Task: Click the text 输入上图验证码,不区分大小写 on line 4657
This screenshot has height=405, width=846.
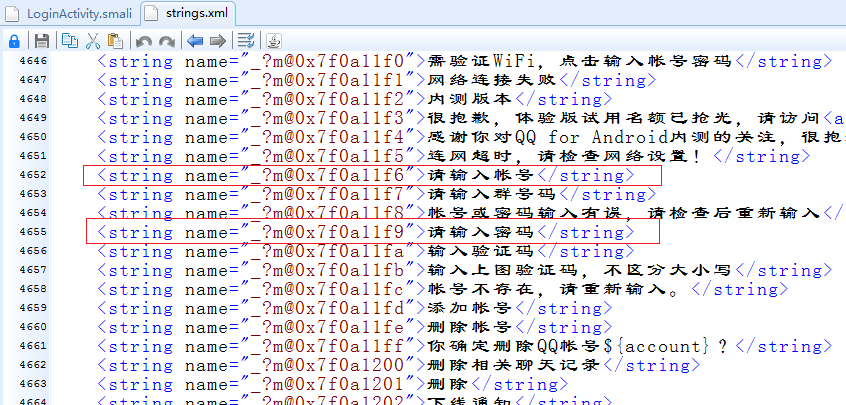Action: [x=579, y=270]
